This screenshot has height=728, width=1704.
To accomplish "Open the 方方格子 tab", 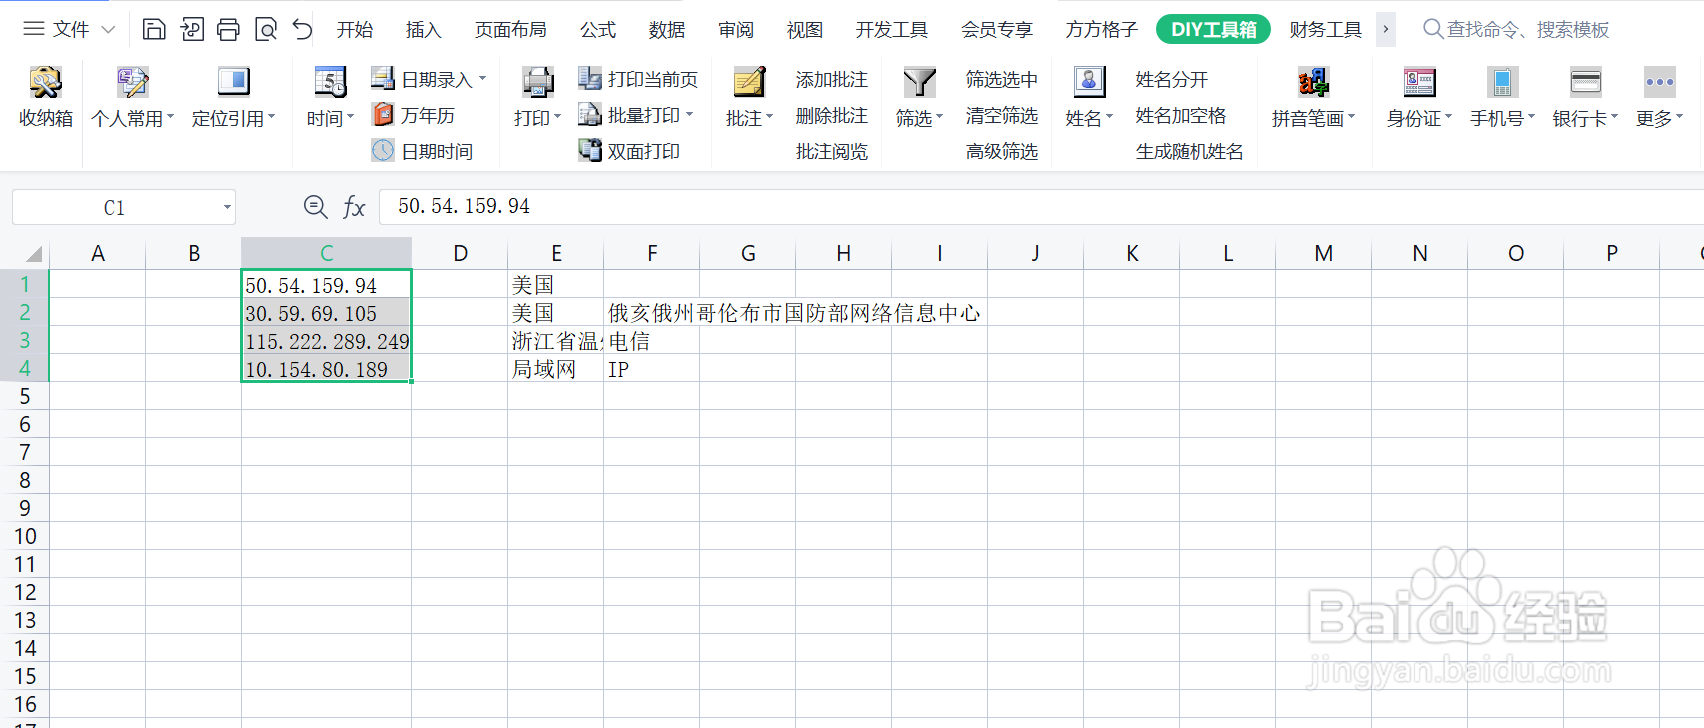I will 1101,29.
